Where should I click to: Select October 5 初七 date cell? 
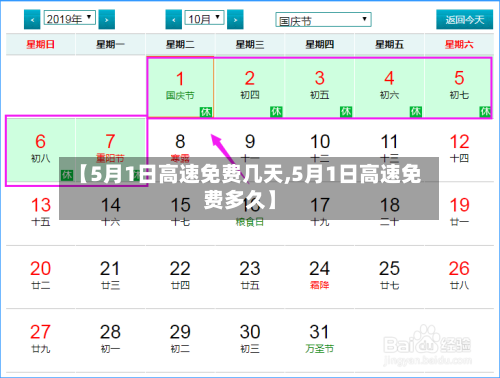[x=459, y=87]
